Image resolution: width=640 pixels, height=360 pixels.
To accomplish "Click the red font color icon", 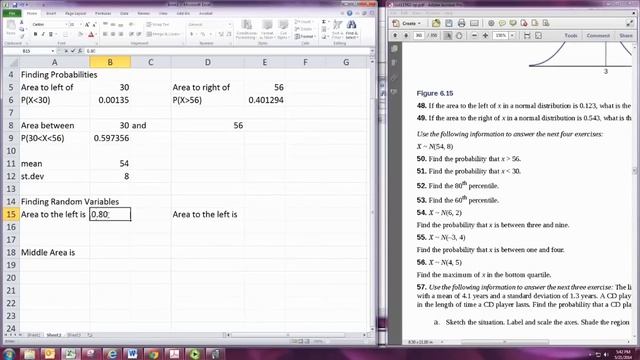I will (91, 34).
